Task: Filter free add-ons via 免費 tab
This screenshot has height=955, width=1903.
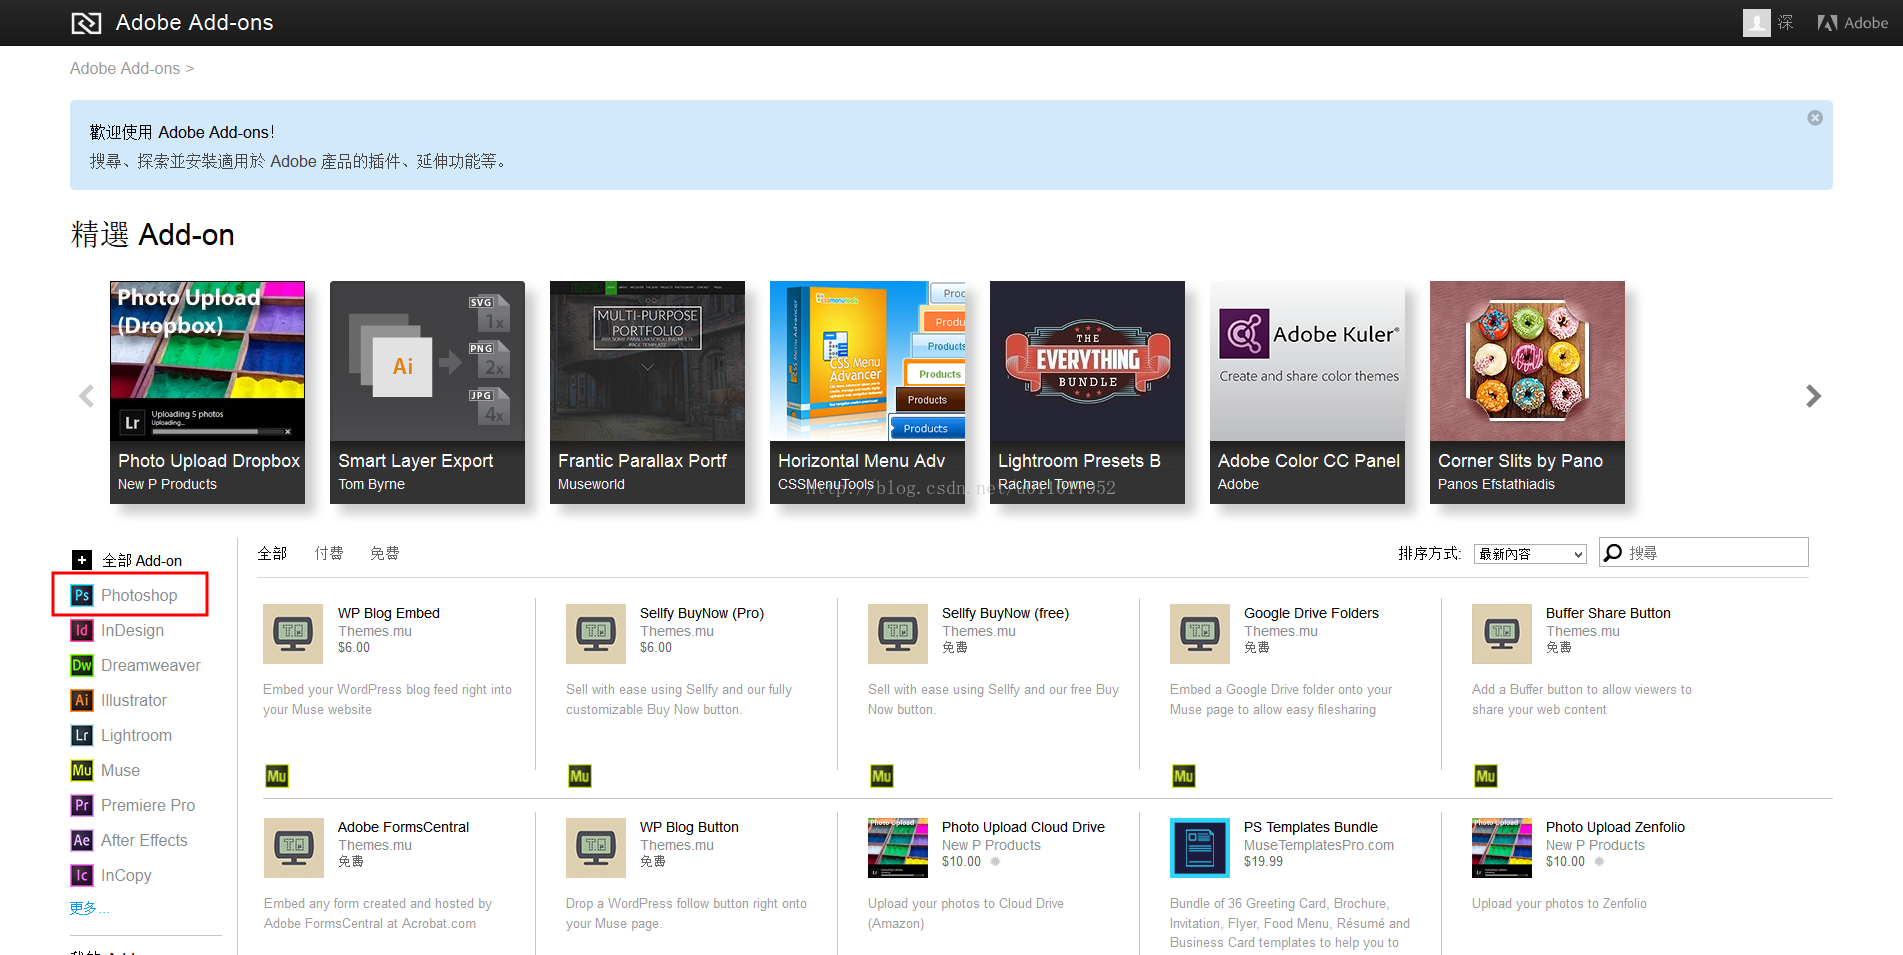Action: (x=385, y=553)
